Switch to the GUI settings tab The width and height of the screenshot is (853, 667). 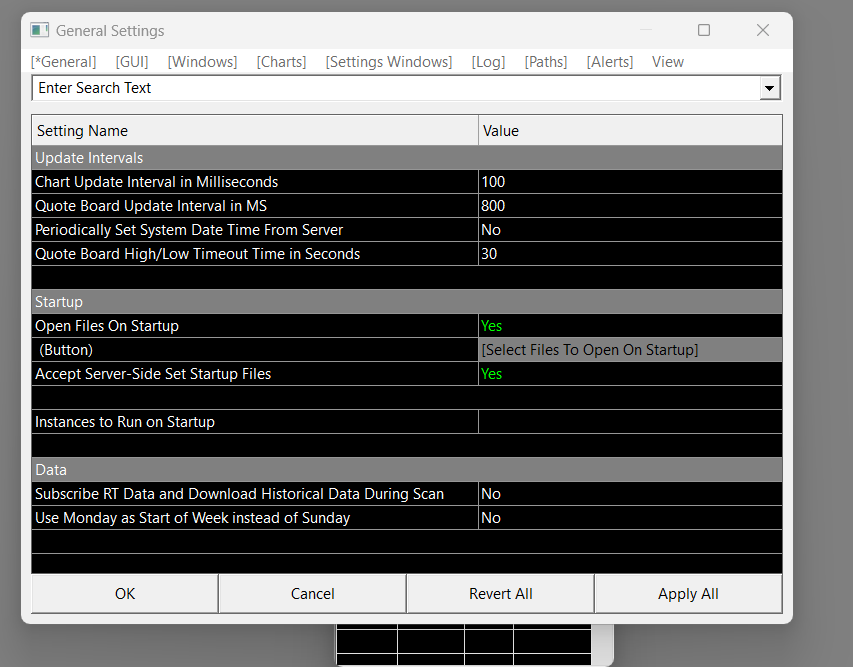pos(132,62)
